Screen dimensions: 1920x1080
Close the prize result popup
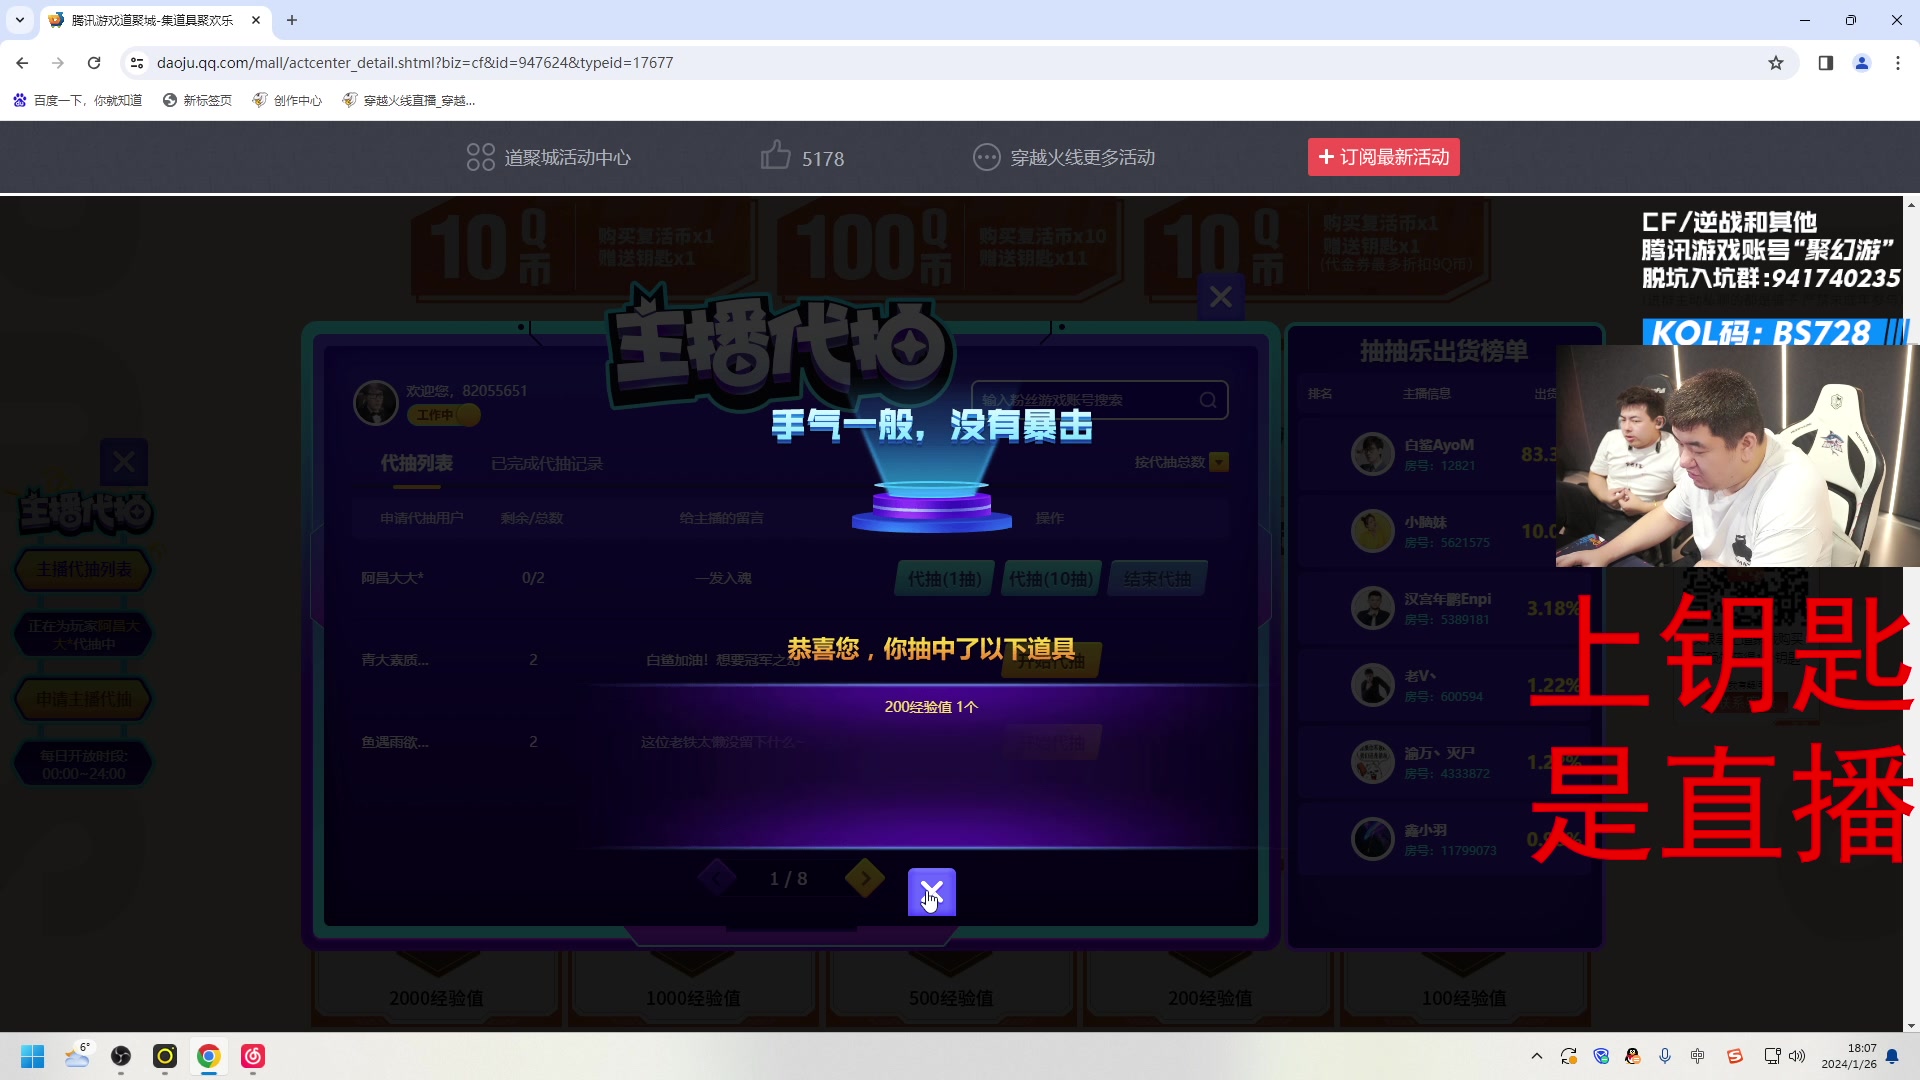(931, 891)
